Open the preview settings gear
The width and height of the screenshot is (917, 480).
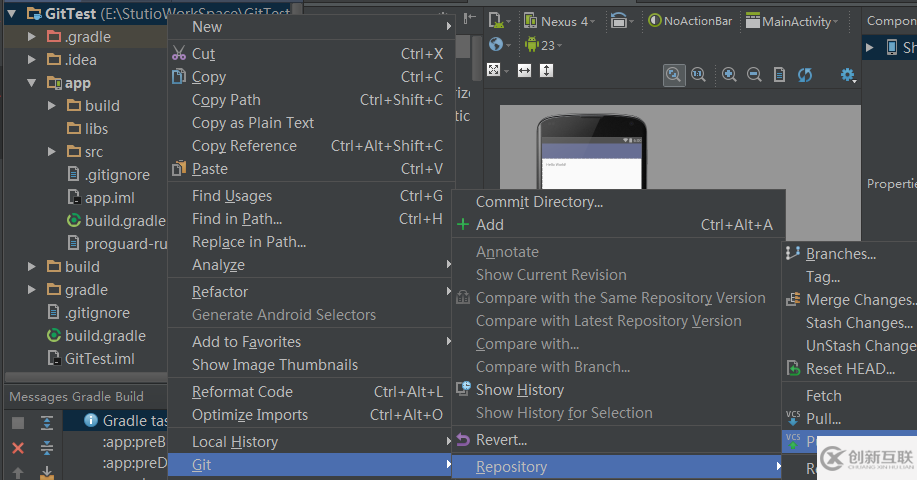(848, 74)
